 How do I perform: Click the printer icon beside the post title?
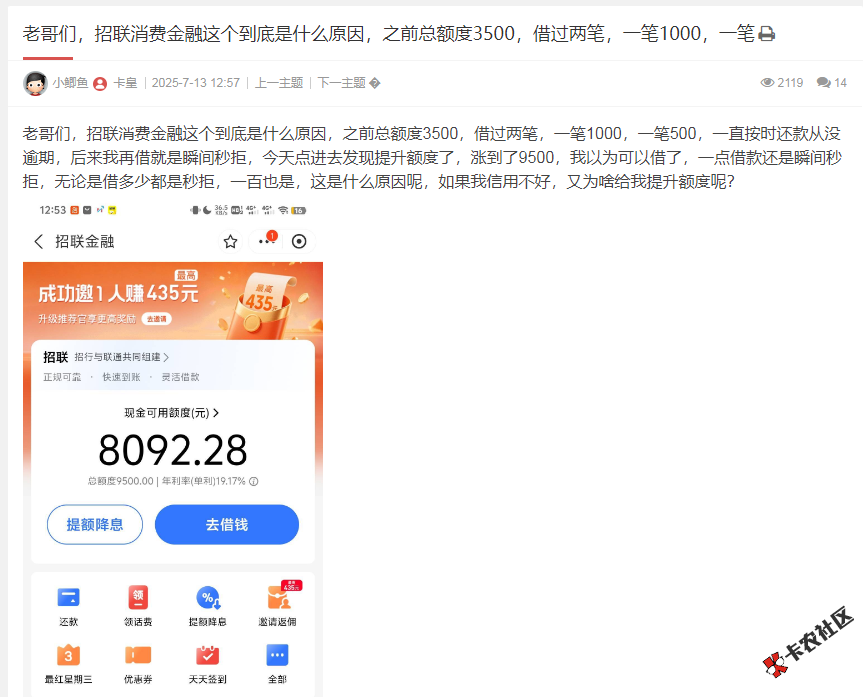coord(766,34)
